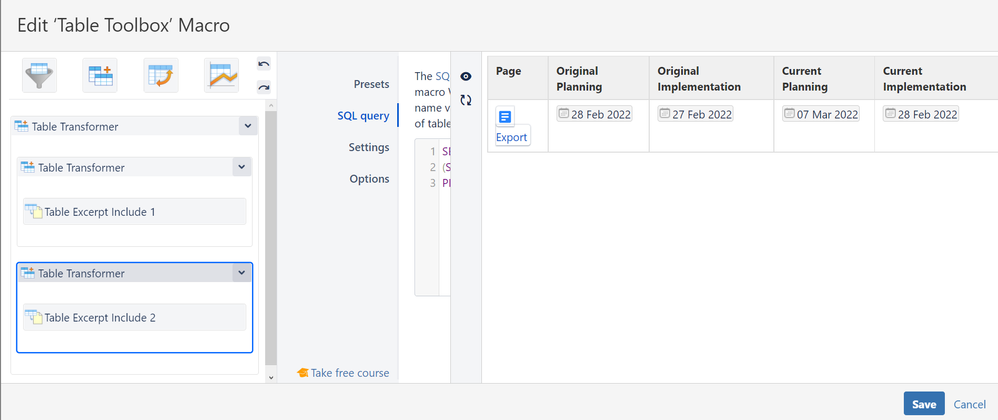
Task: Click the Chart from Table icon
Action: point(221,75)
